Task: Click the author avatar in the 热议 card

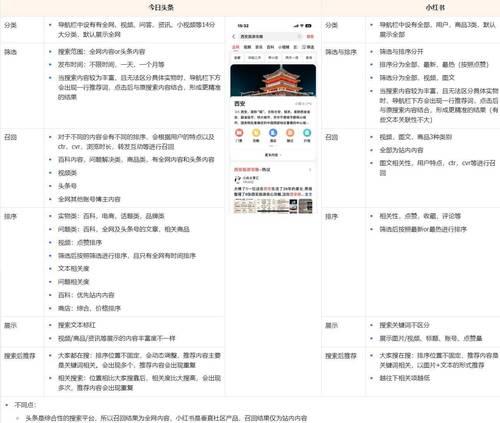Action: [238, 180]
